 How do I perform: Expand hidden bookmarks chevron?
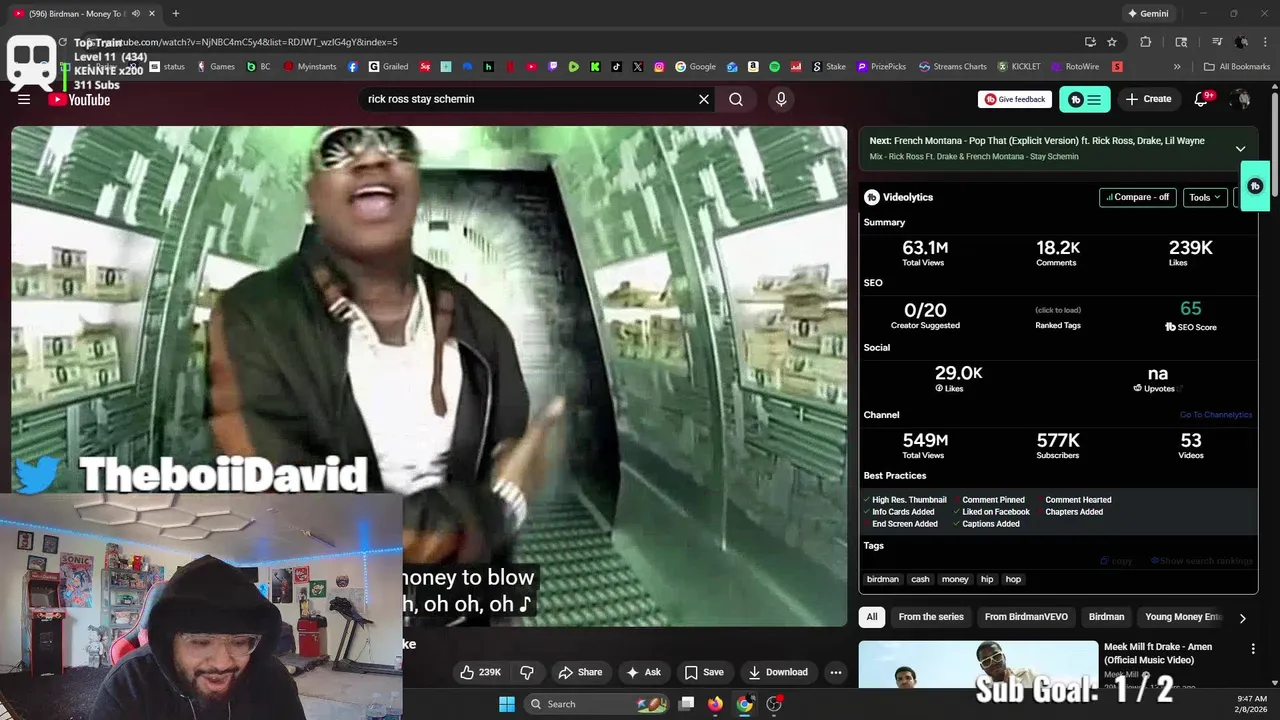click(1177, 67)
